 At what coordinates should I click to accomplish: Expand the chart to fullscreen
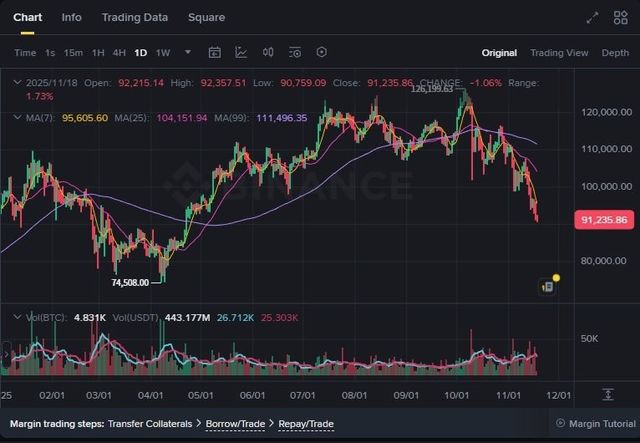[x=592, y=17]
